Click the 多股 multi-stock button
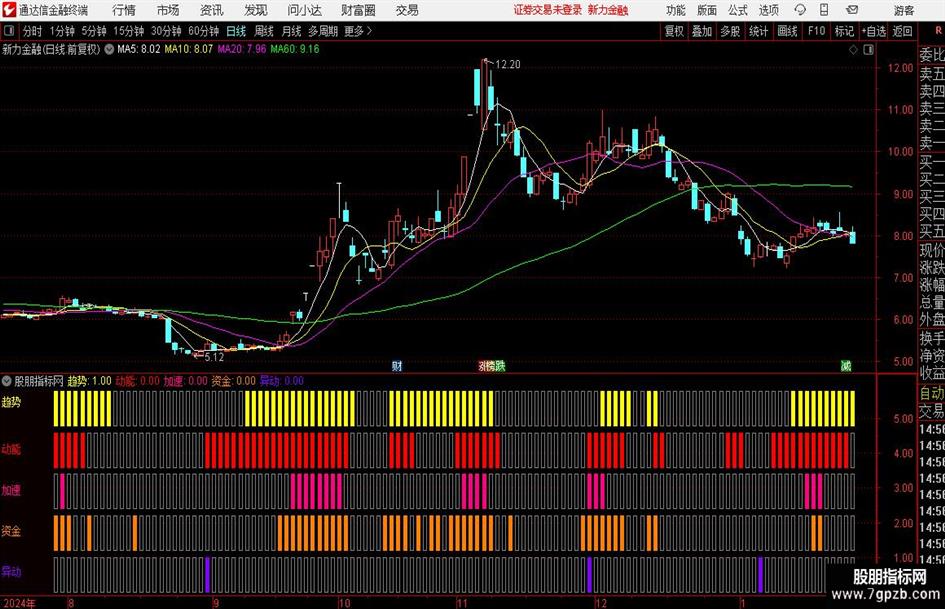 coord(730,31)
